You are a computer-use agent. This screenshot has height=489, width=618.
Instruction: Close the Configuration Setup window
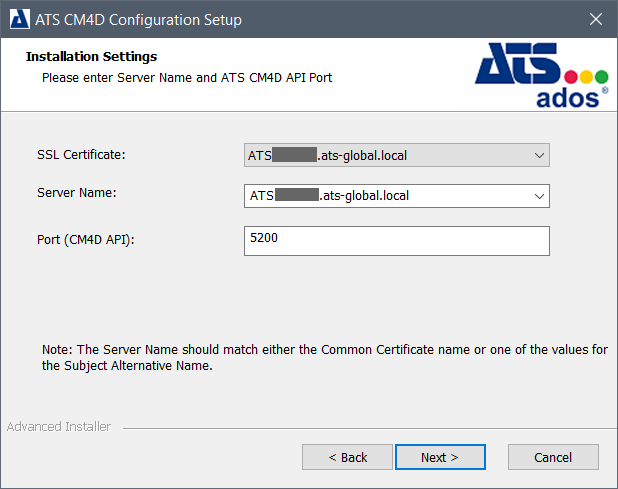[595, 19]
